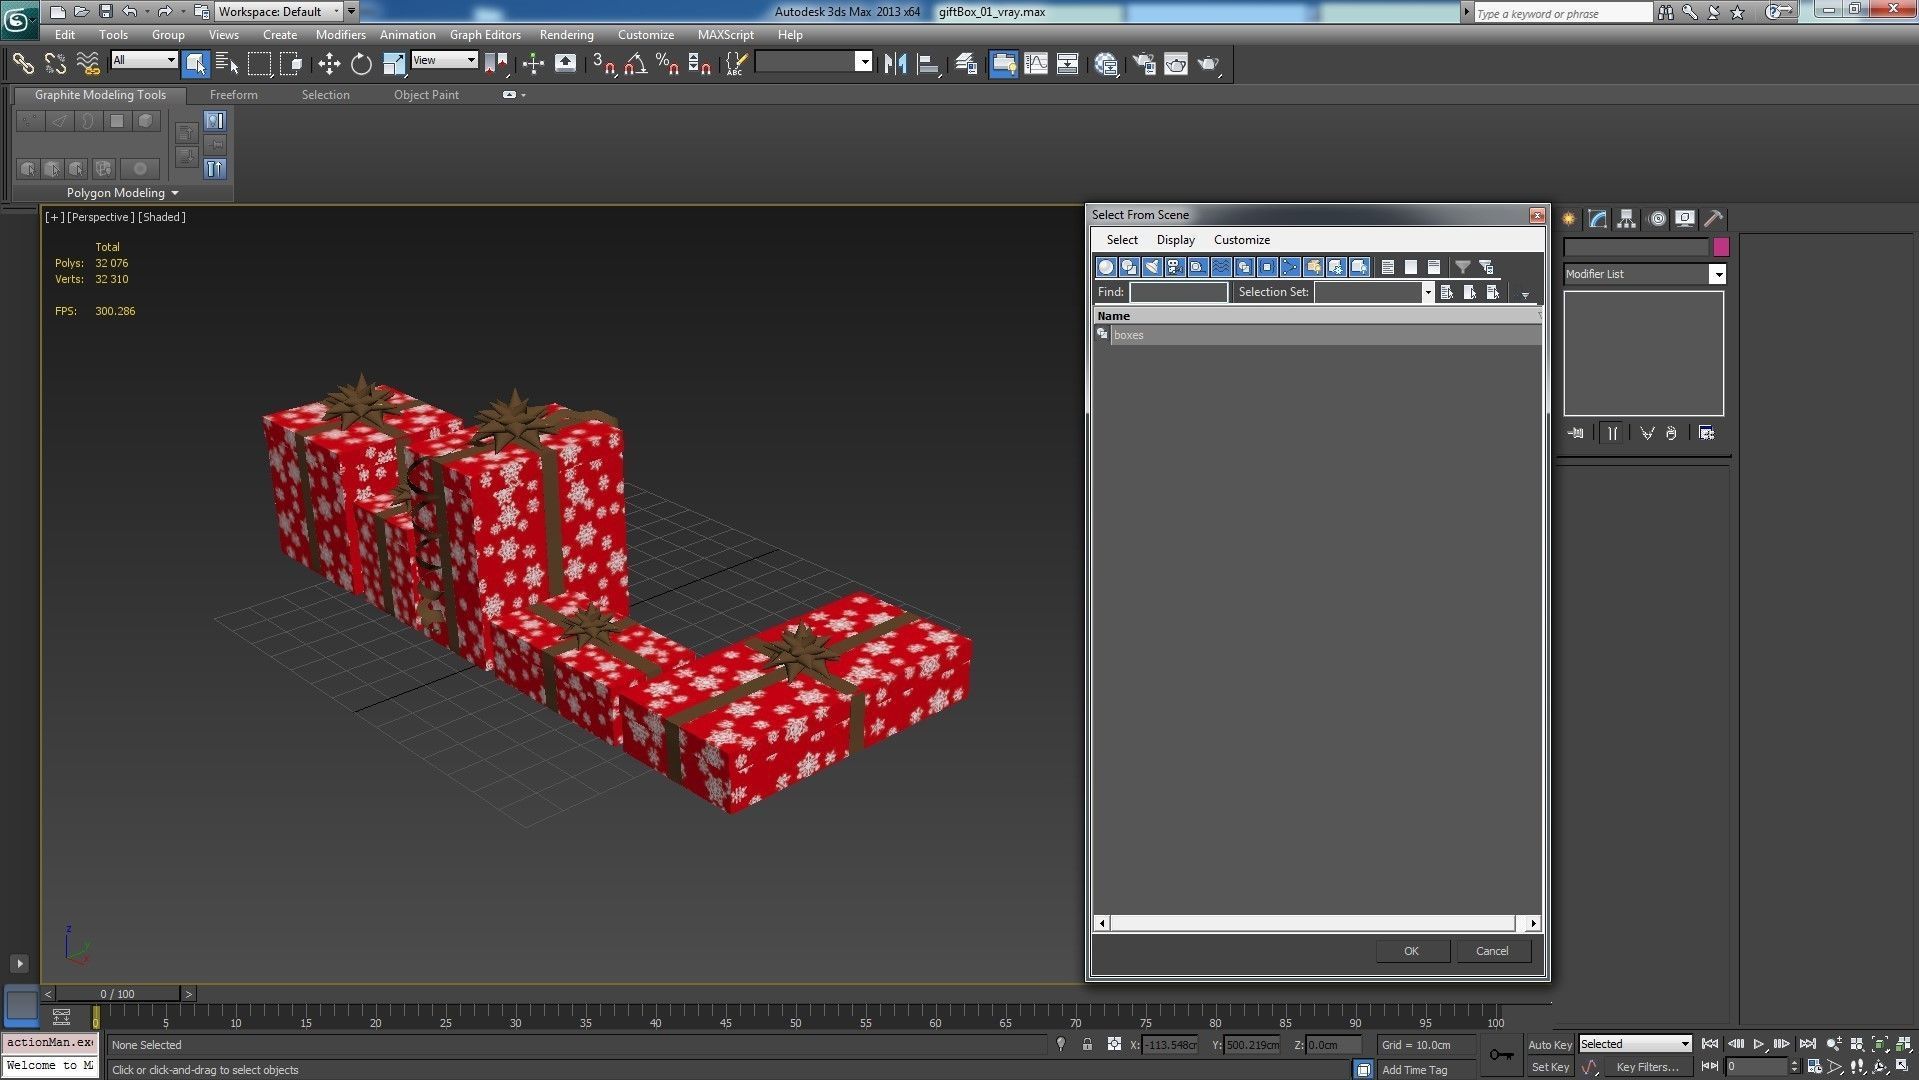Click the [Shaded] viewport label
Screen dimensions: 1919x1080
[x=162, y=217]
